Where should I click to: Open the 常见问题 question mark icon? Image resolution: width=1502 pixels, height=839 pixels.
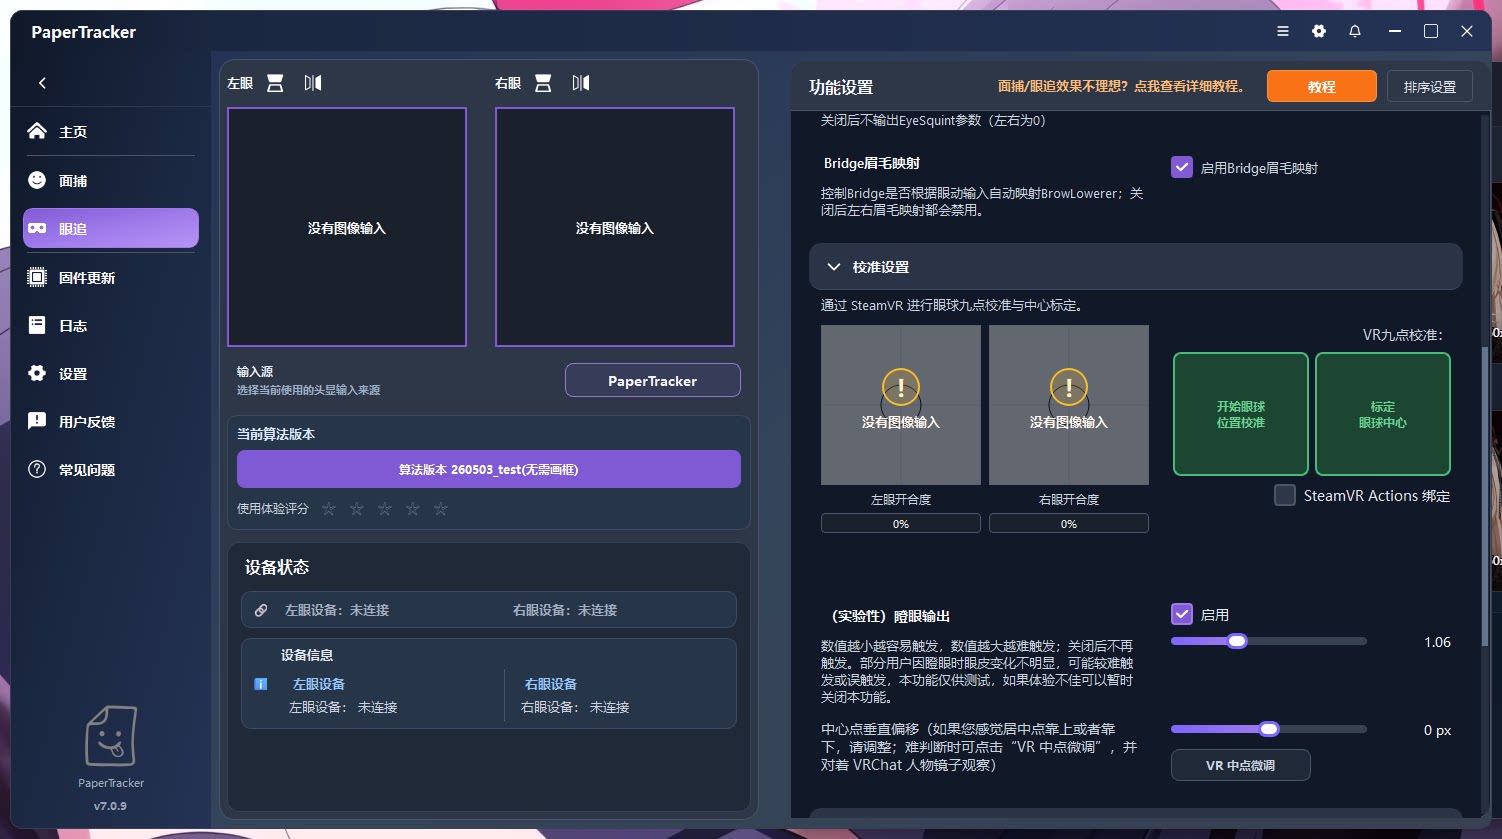(x=37, y=469)
